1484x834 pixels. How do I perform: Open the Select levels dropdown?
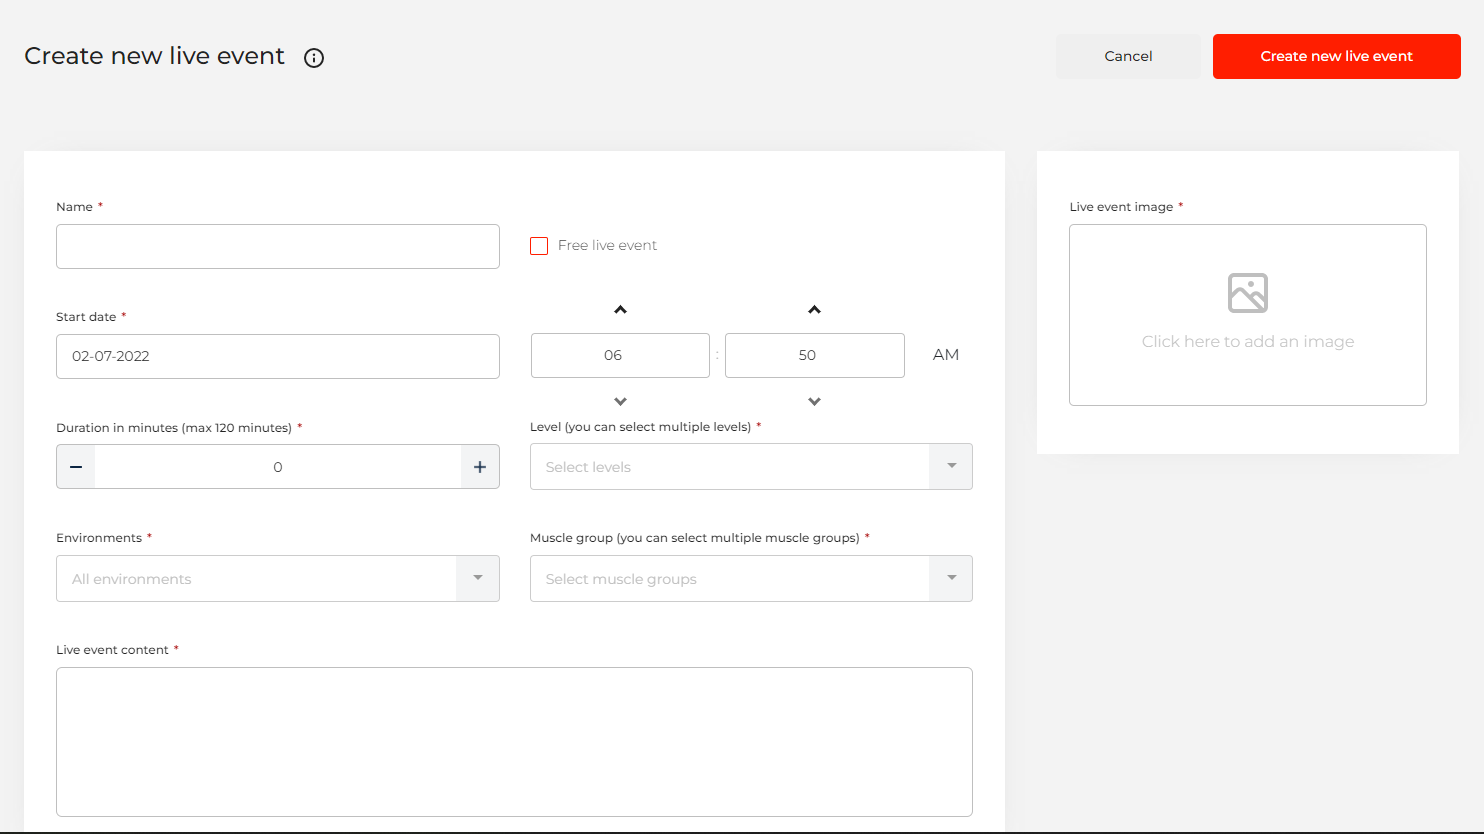pyautogui.click(x=750, y=467)
